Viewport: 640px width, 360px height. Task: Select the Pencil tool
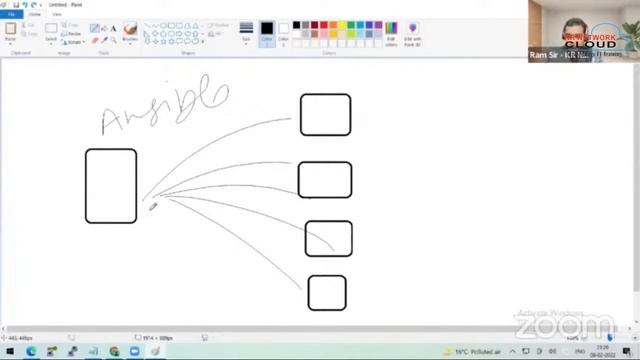click(x=94, y=28)
